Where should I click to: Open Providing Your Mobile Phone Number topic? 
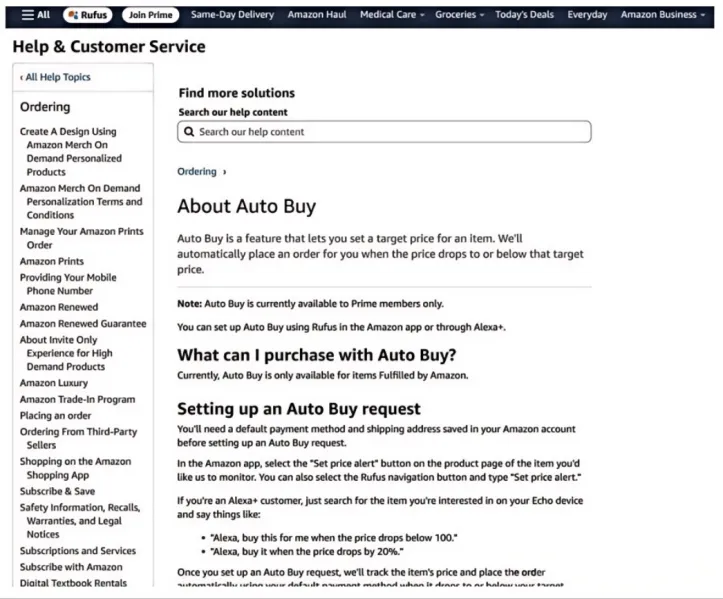(68, 284)
